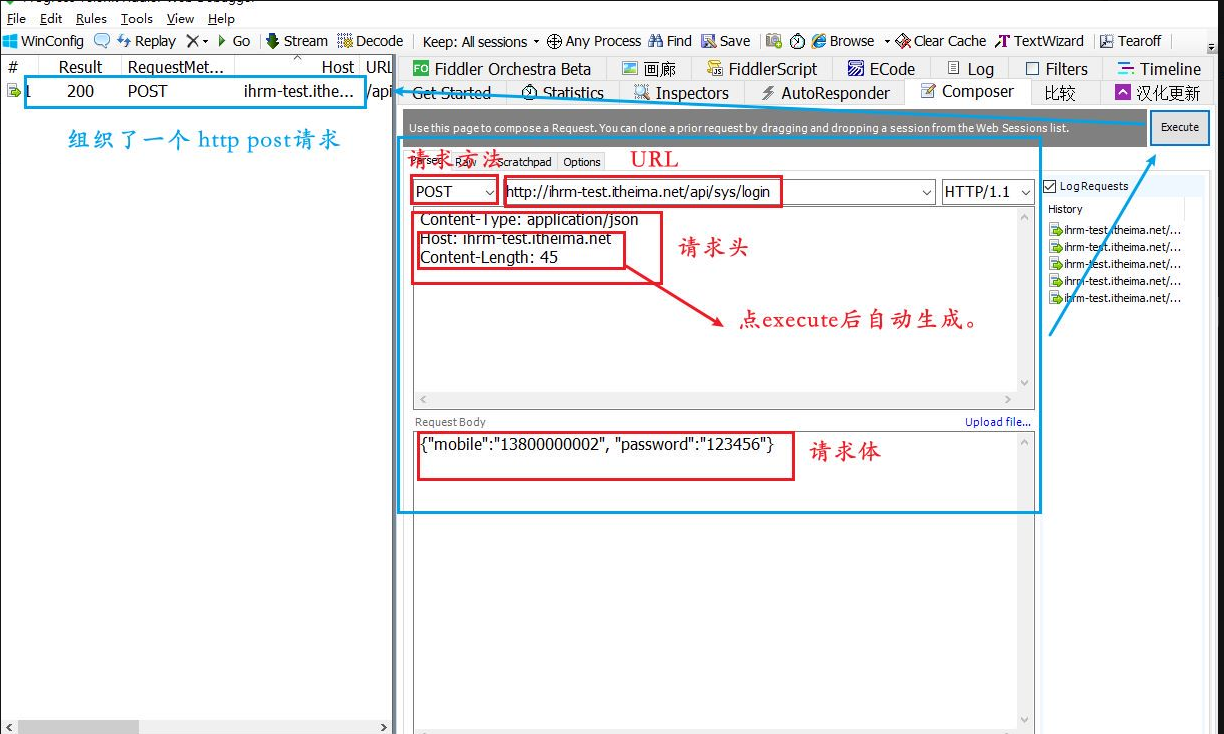
Task: Click the Execute button
Action: [x=1180, y=127]
